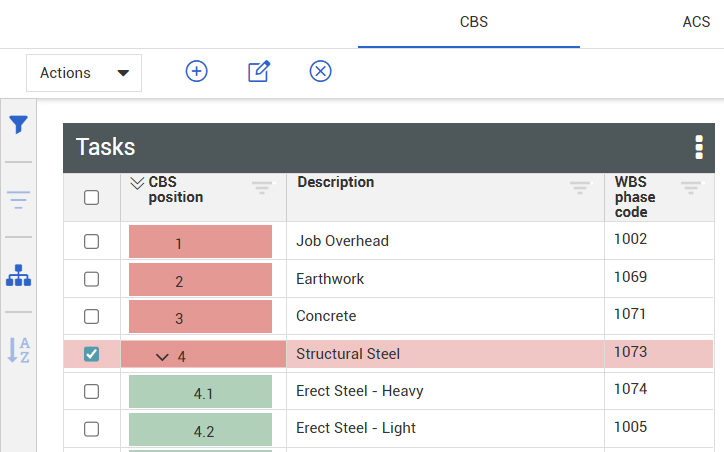Click the delete (X circle) icon

pyautogui.click(x=320, y=71)
